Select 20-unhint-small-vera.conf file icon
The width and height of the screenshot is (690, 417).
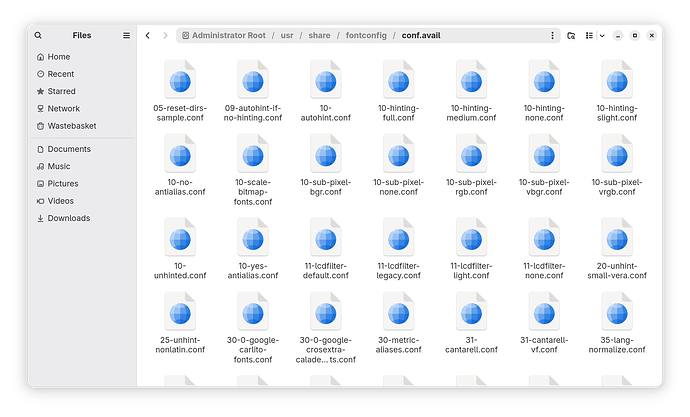[617, 238]
